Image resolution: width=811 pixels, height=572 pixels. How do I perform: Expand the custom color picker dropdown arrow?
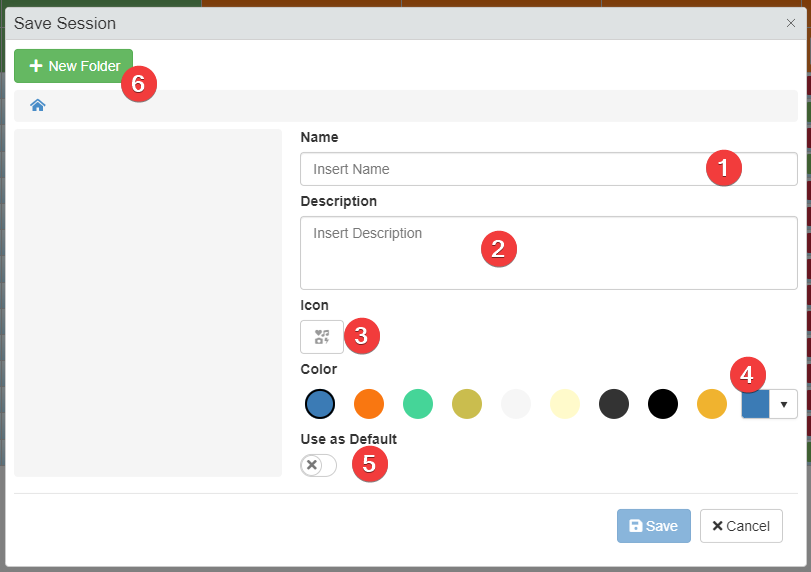click(783, 404)
